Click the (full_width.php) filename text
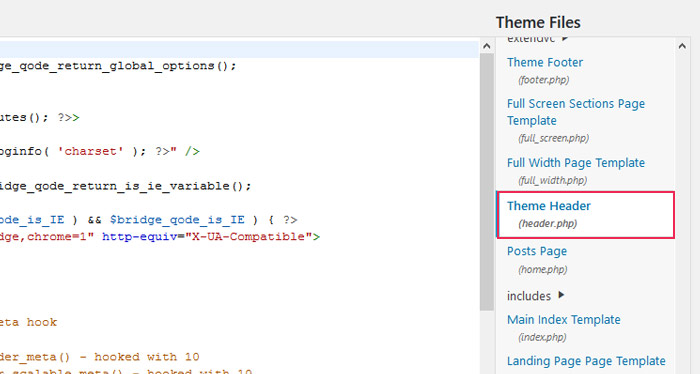The image size is (700, 374). pos(552,181)
